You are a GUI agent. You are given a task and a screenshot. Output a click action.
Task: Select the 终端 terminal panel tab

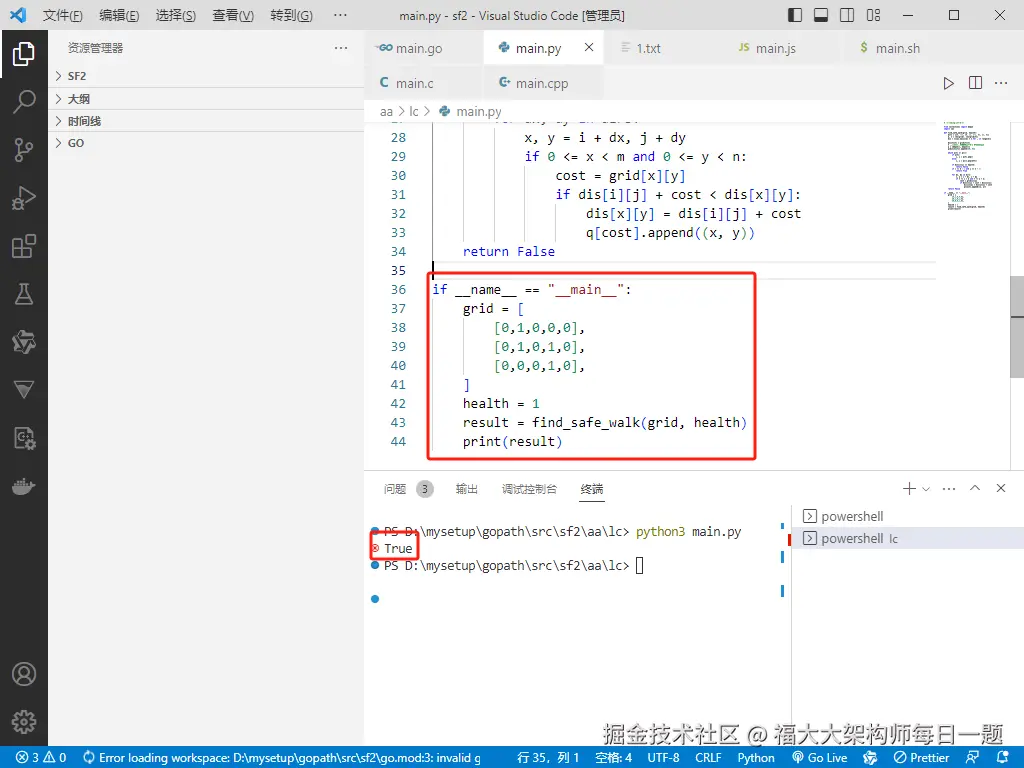click(x=592, y=488)
